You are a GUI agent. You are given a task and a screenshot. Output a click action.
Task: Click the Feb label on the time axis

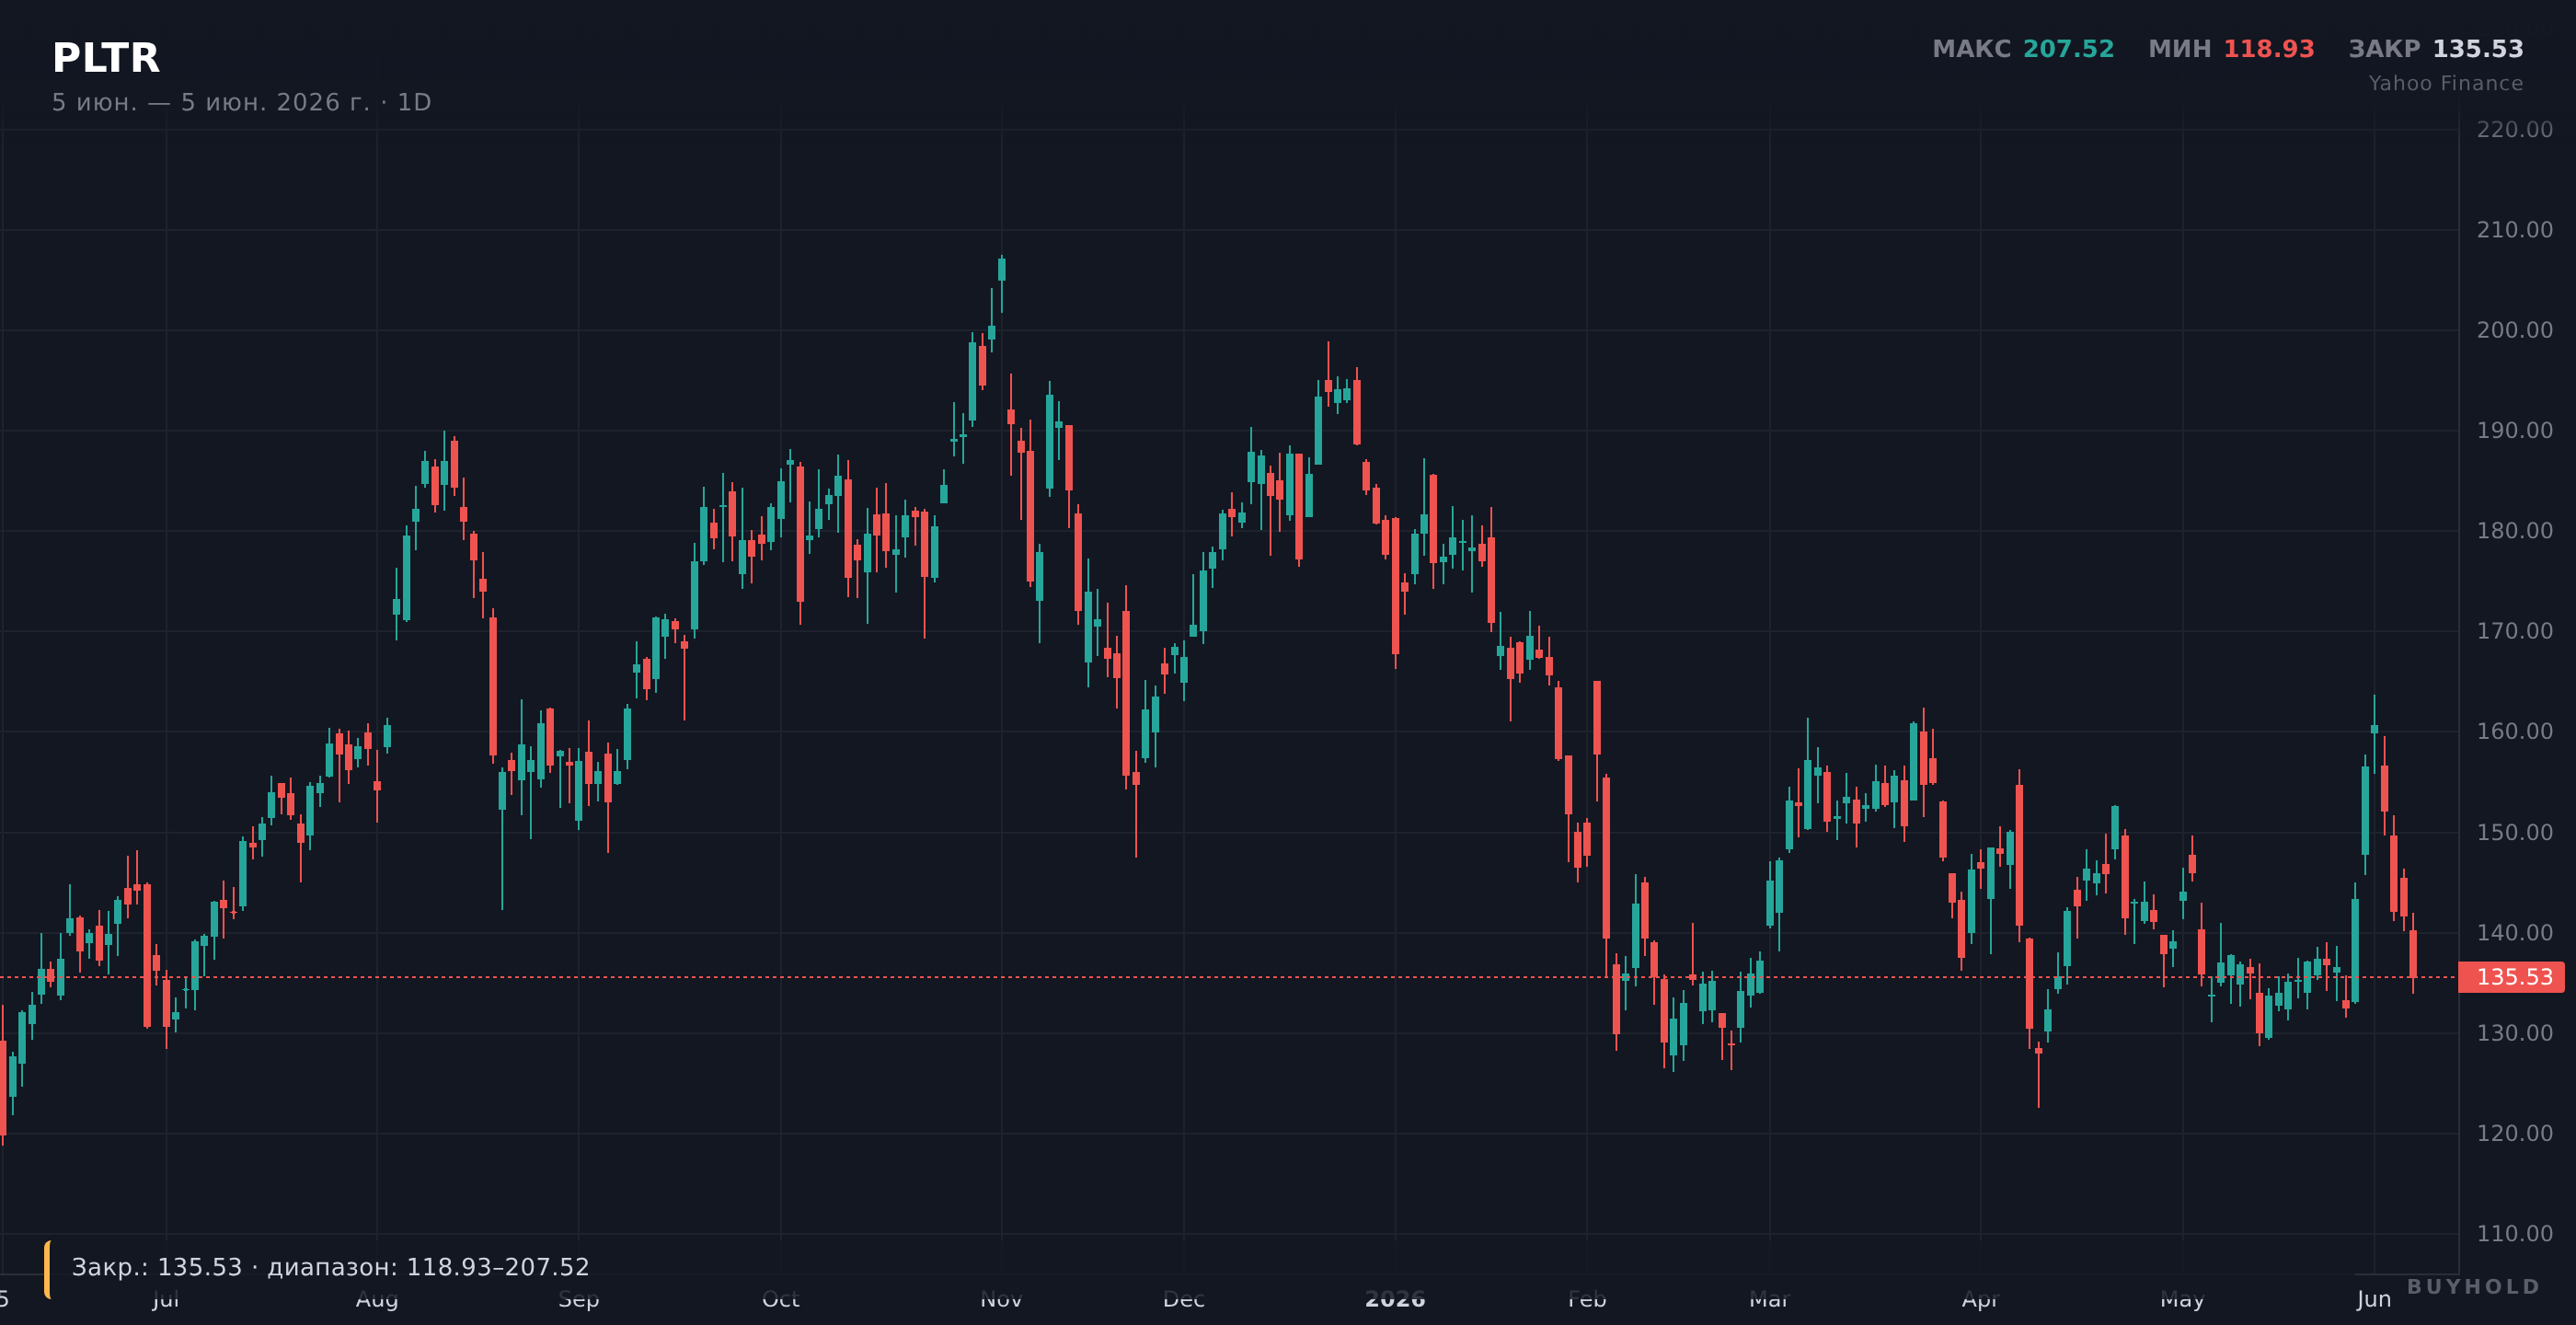click(x=1587, y=1299)
